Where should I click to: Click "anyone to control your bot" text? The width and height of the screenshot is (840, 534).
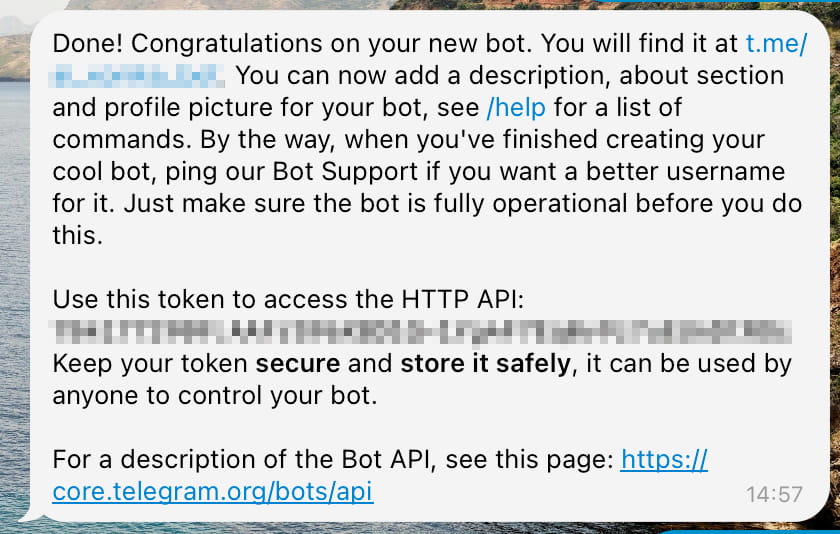coord(214,395)
